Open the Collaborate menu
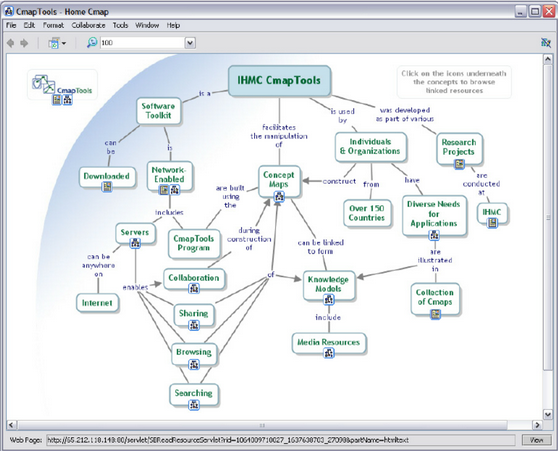 88,25
